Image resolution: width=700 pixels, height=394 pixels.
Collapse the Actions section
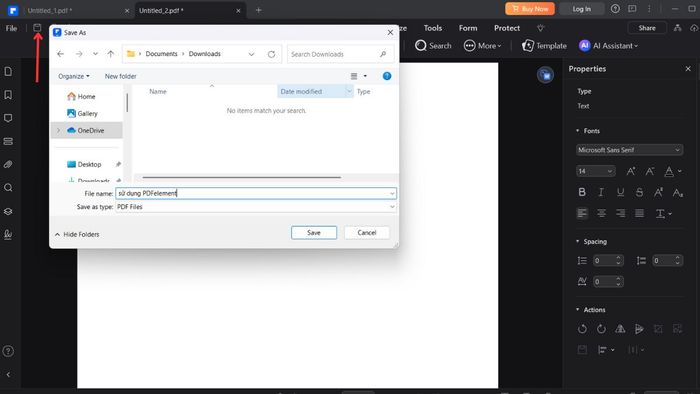click(x=577, y=310)
